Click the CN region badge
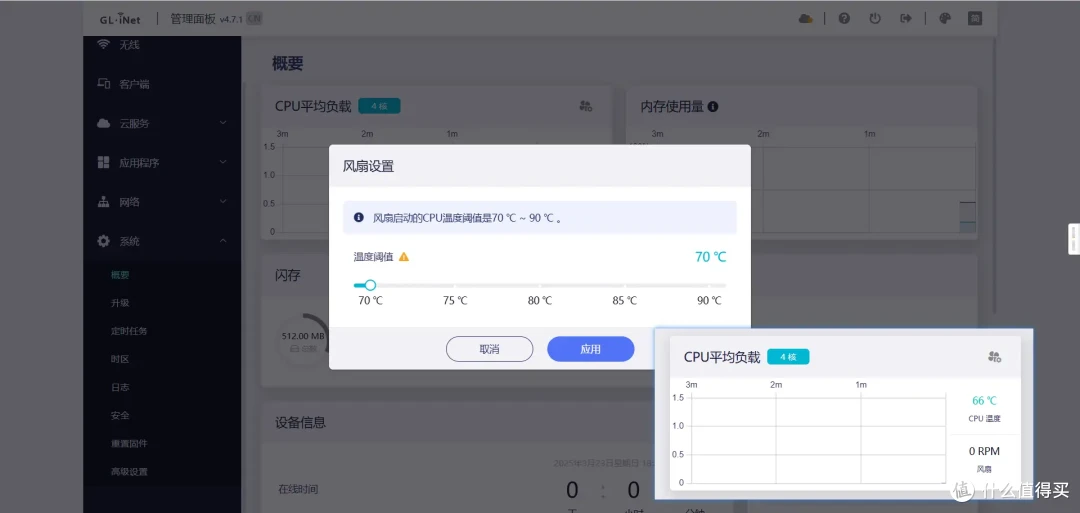Viewport: 1080px width, 513px height. coord(253,19)
